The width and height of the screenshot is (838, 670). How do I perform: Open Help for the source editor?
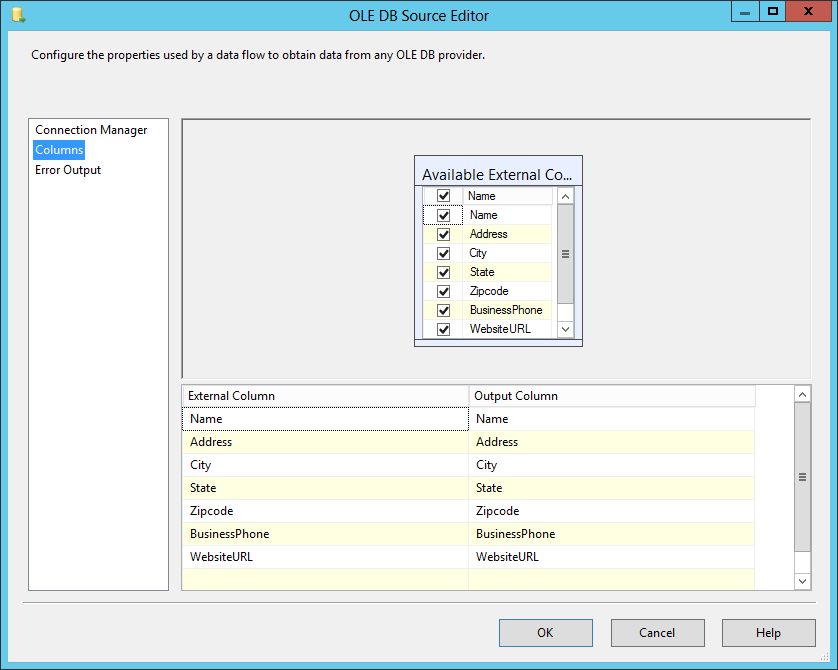pyautogui.click(x=768, y=632)
